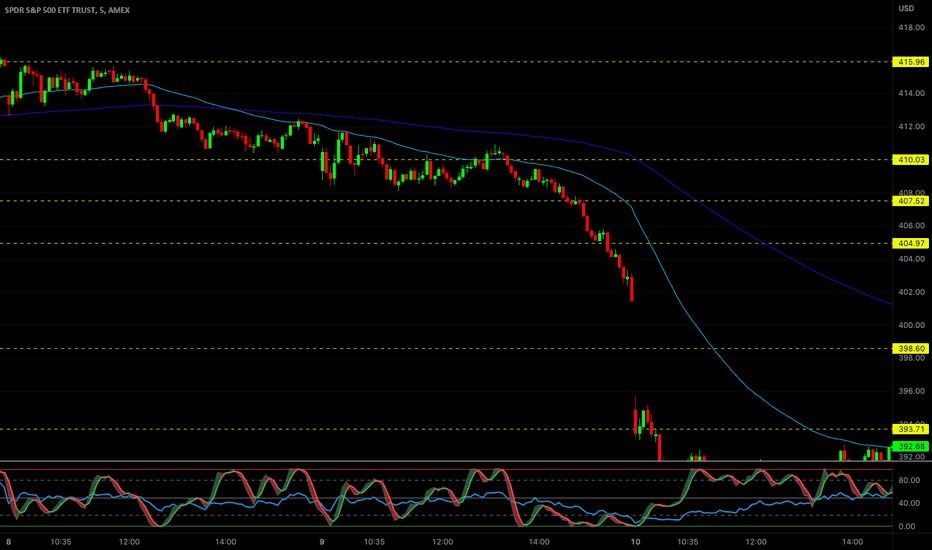This screenshot has height=550, width=932.
Task: Click the 412.00 price axis tick
Action: click(x=911, y=127)
